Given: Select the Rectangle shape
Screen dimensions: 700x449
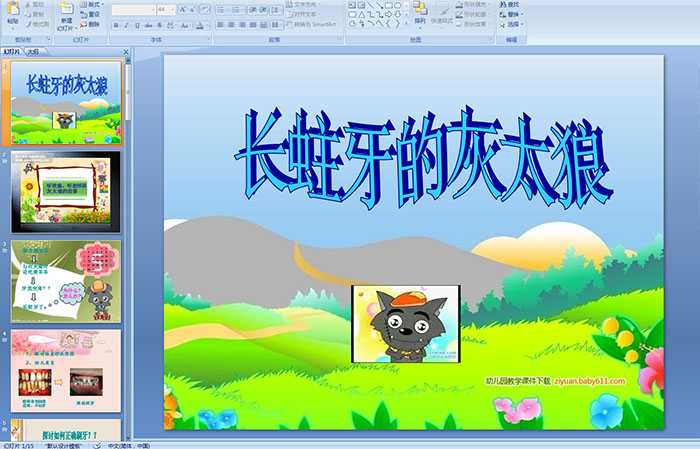Looking at the screenshot, I should click(388, 5).
